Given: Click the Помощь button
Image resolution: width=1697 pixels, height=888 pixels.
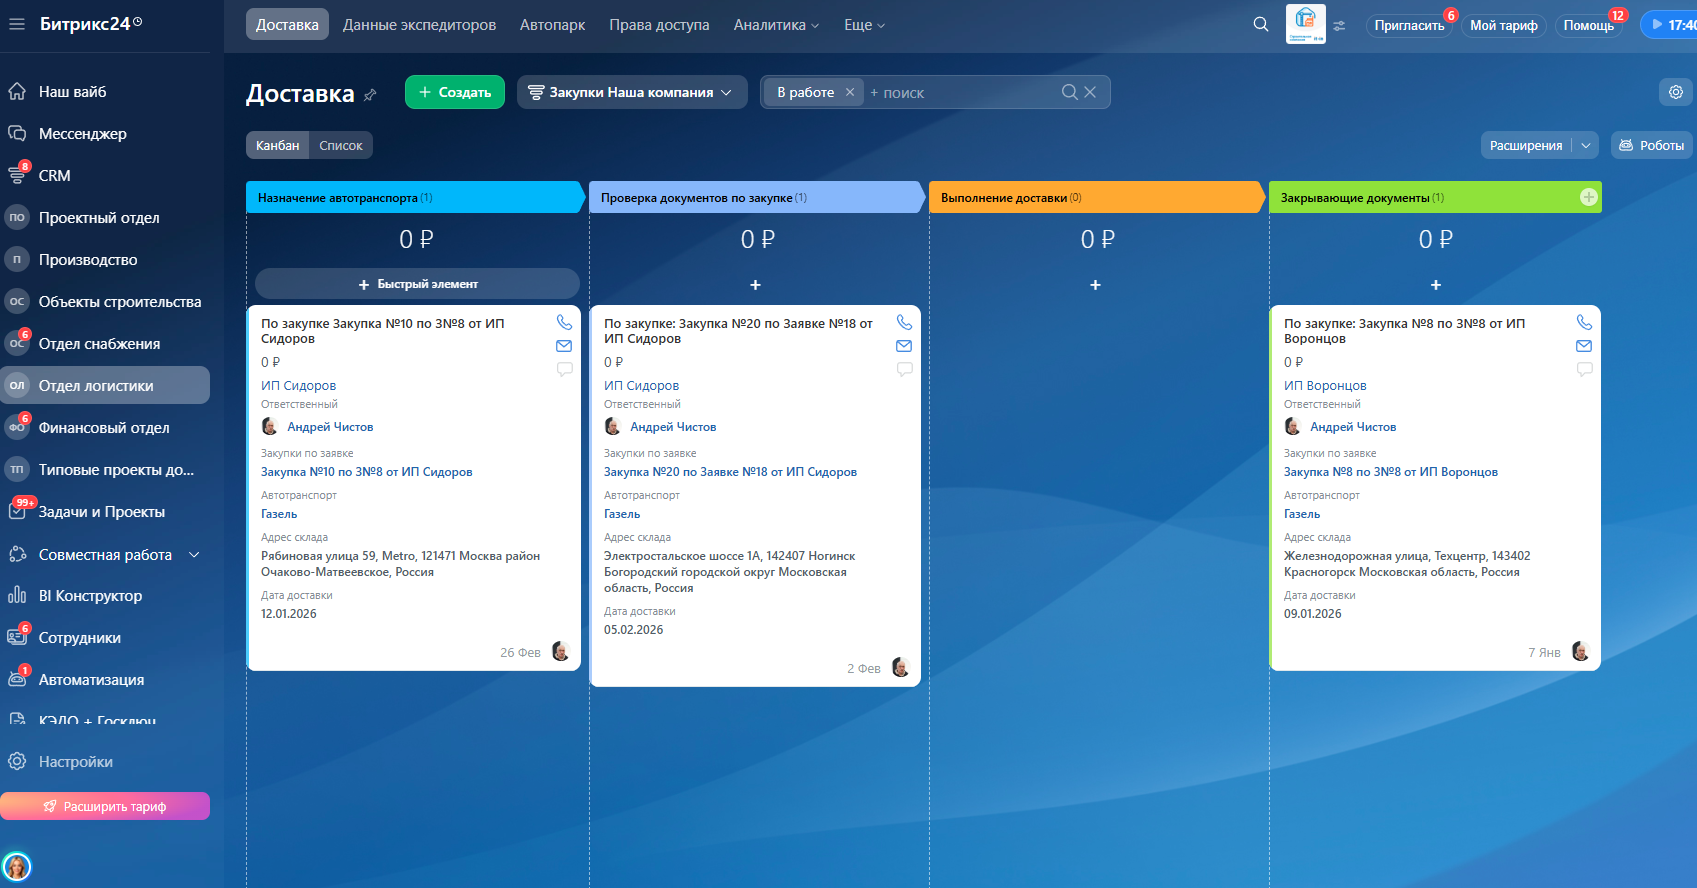Looking at the screenshot, I should tap(1589, 25).
